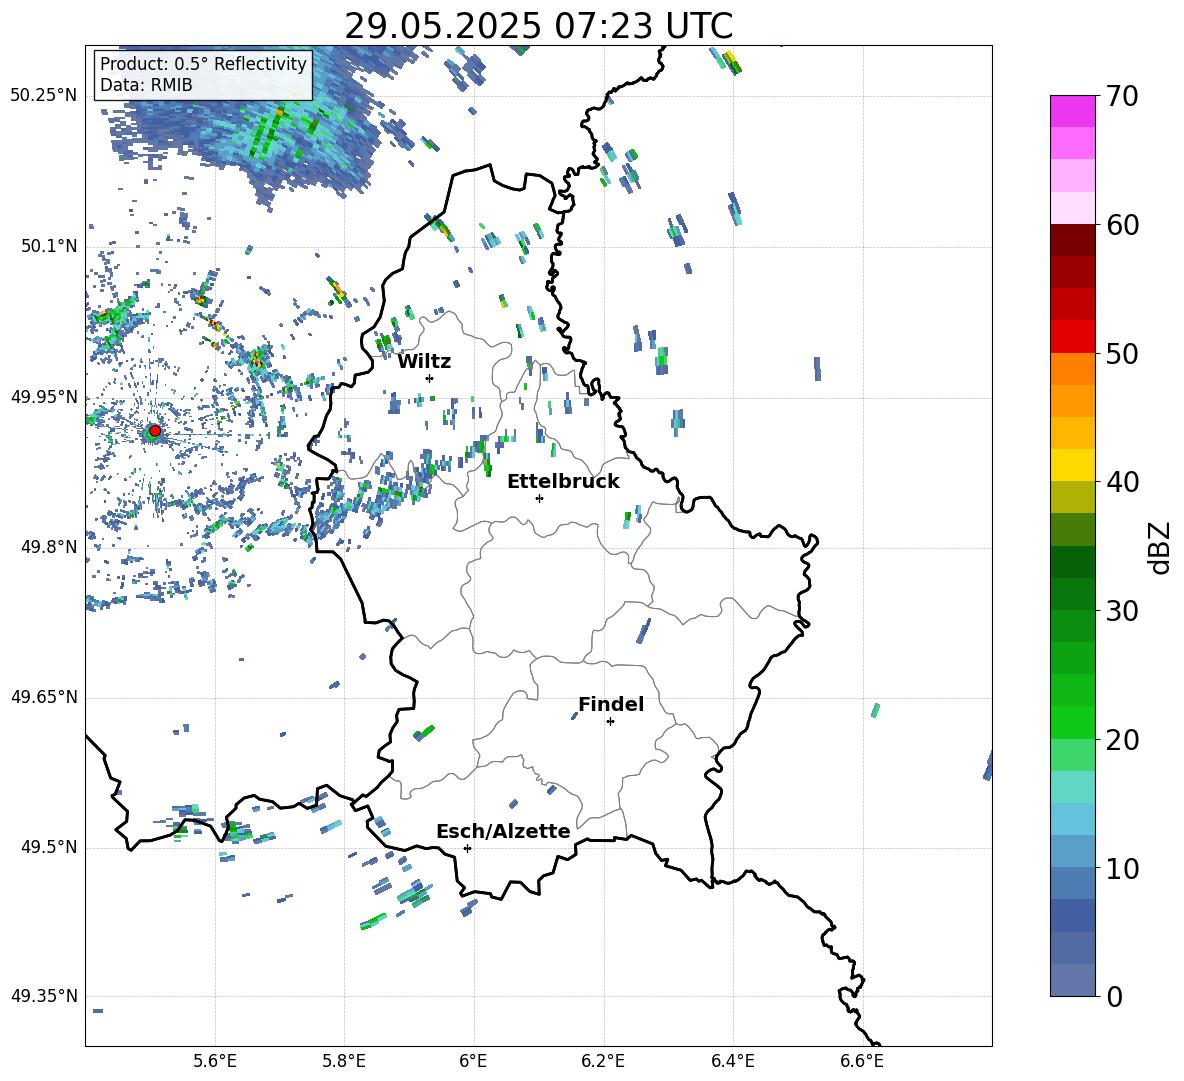Image resolution: width=1184 pixels, height=1081 pixels.
Task: Pick the dark maroon colorbar segment below 60
Action: [x=1073, y=241]
